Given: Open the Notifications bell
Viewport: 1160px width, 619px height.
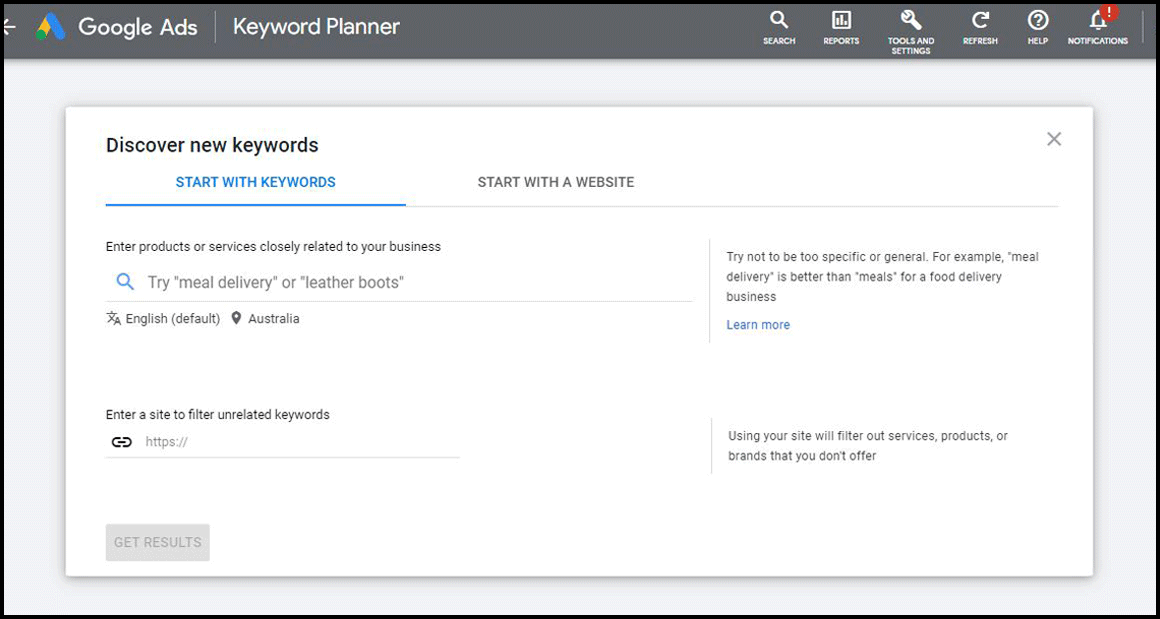Looking at the screenshot, I should (1097, 26).
